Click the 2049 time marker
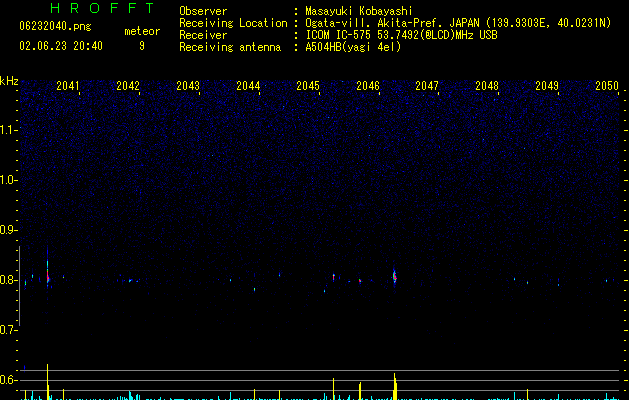629x400 pixels. click(547, 85)
